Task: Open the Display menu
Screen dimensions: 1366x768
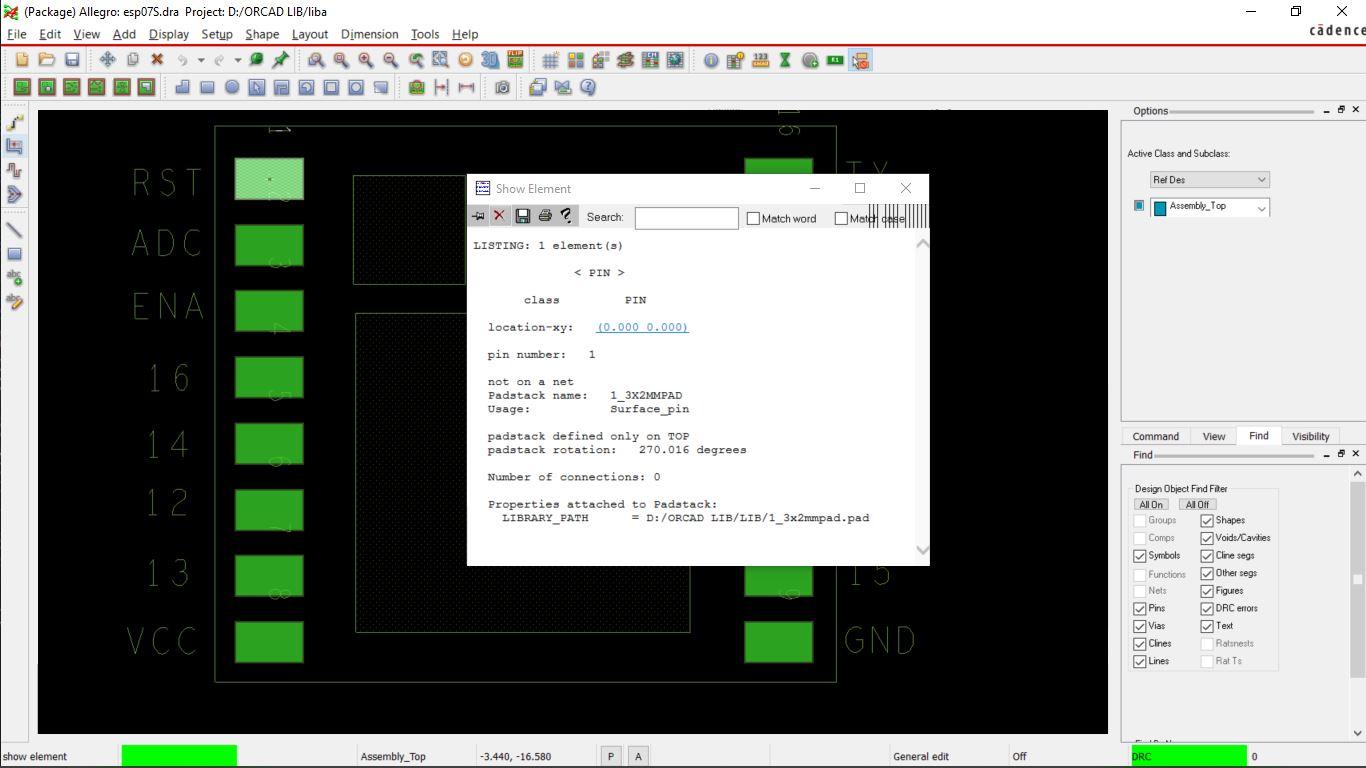Action: [169, 34]
